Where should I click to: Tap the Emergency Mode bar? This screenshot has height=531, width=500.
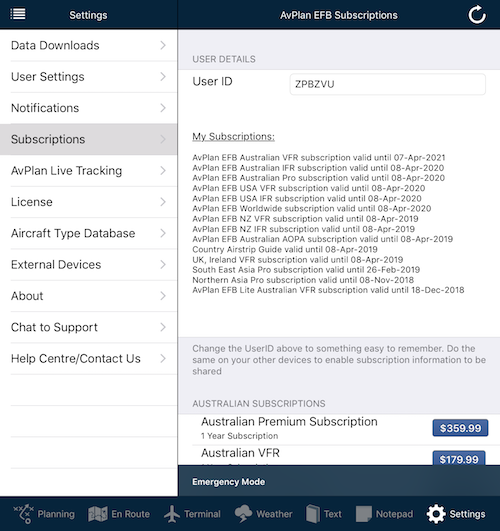(339, 481)
